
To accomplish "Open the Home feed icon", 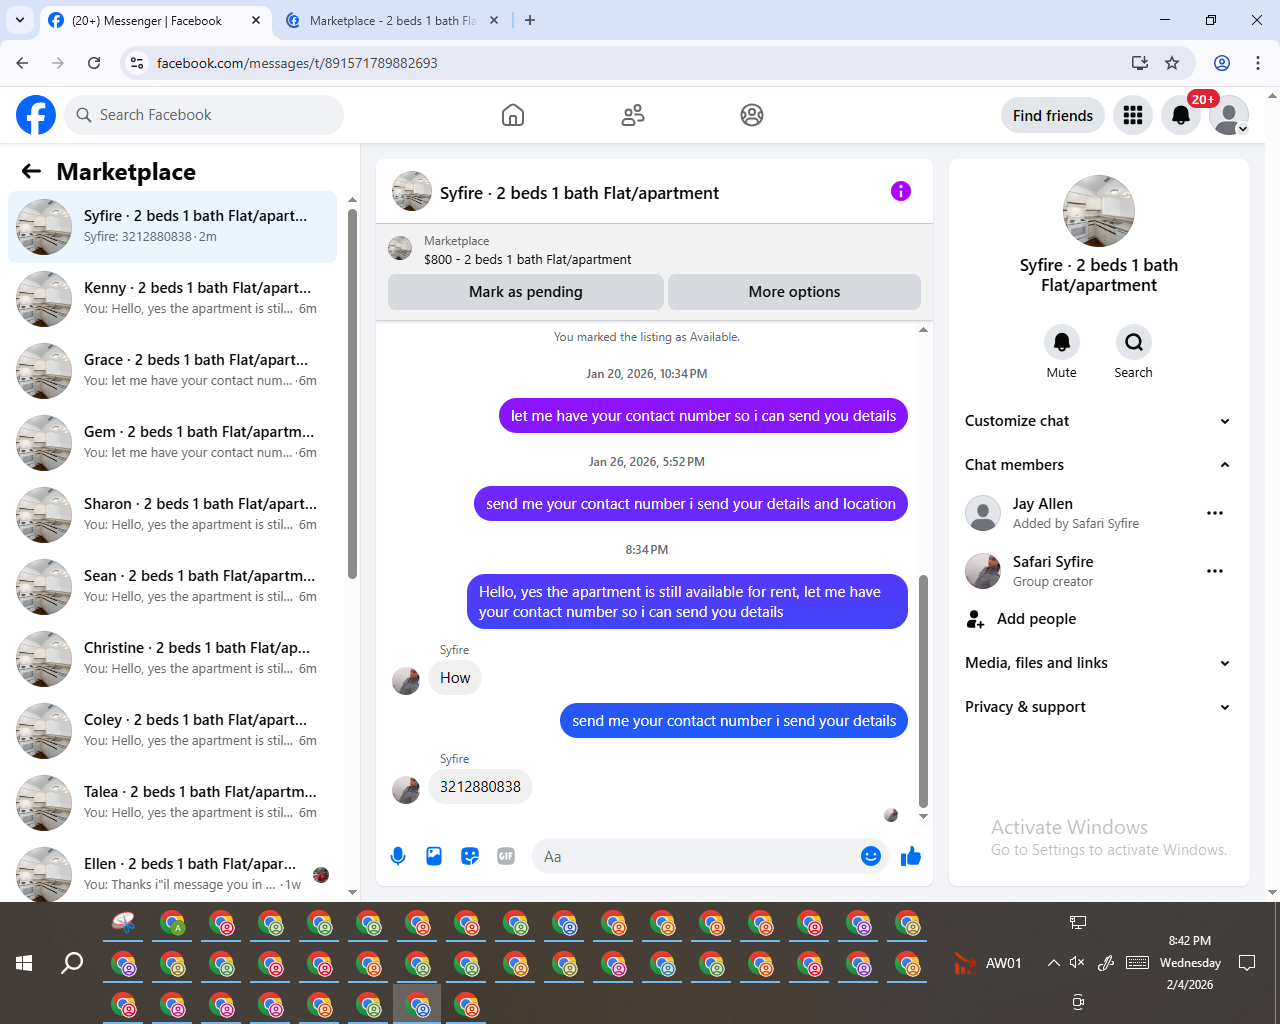I will pyautogui.click(x=513, y=115).
